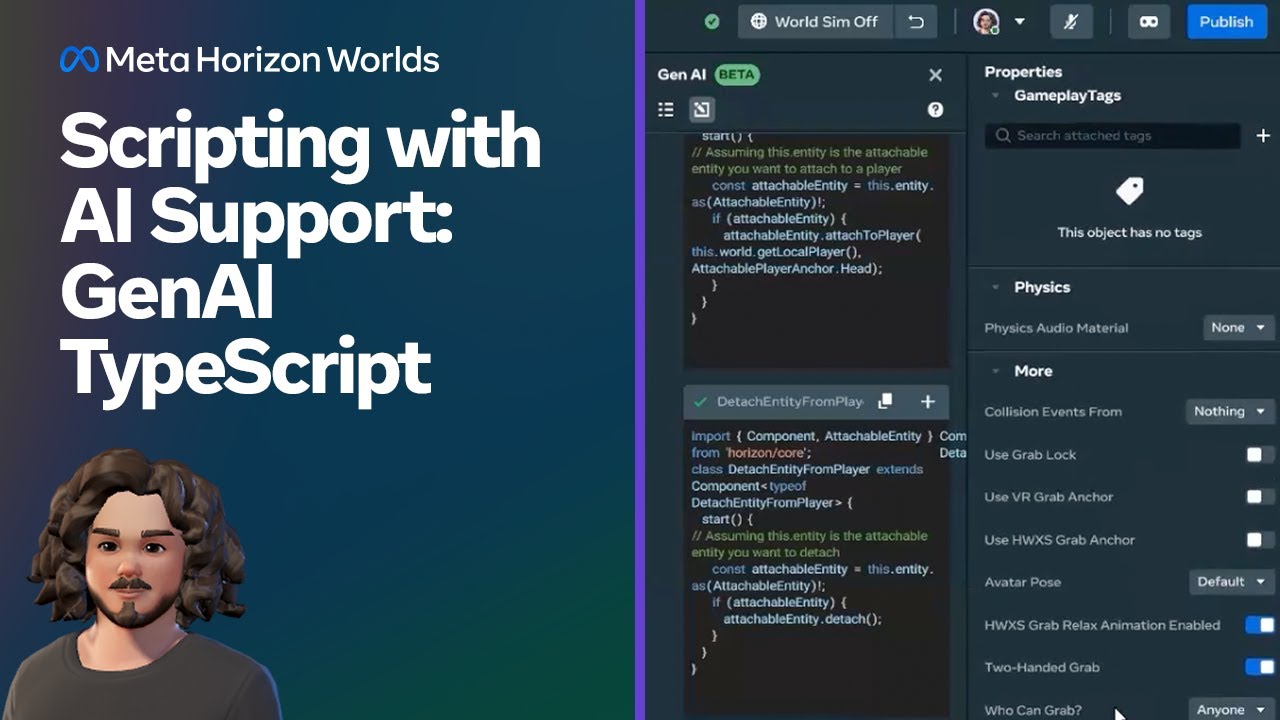Click the green status checkmark icon
Viewport: 1280px width, 720px height.
tap(712, 21)
